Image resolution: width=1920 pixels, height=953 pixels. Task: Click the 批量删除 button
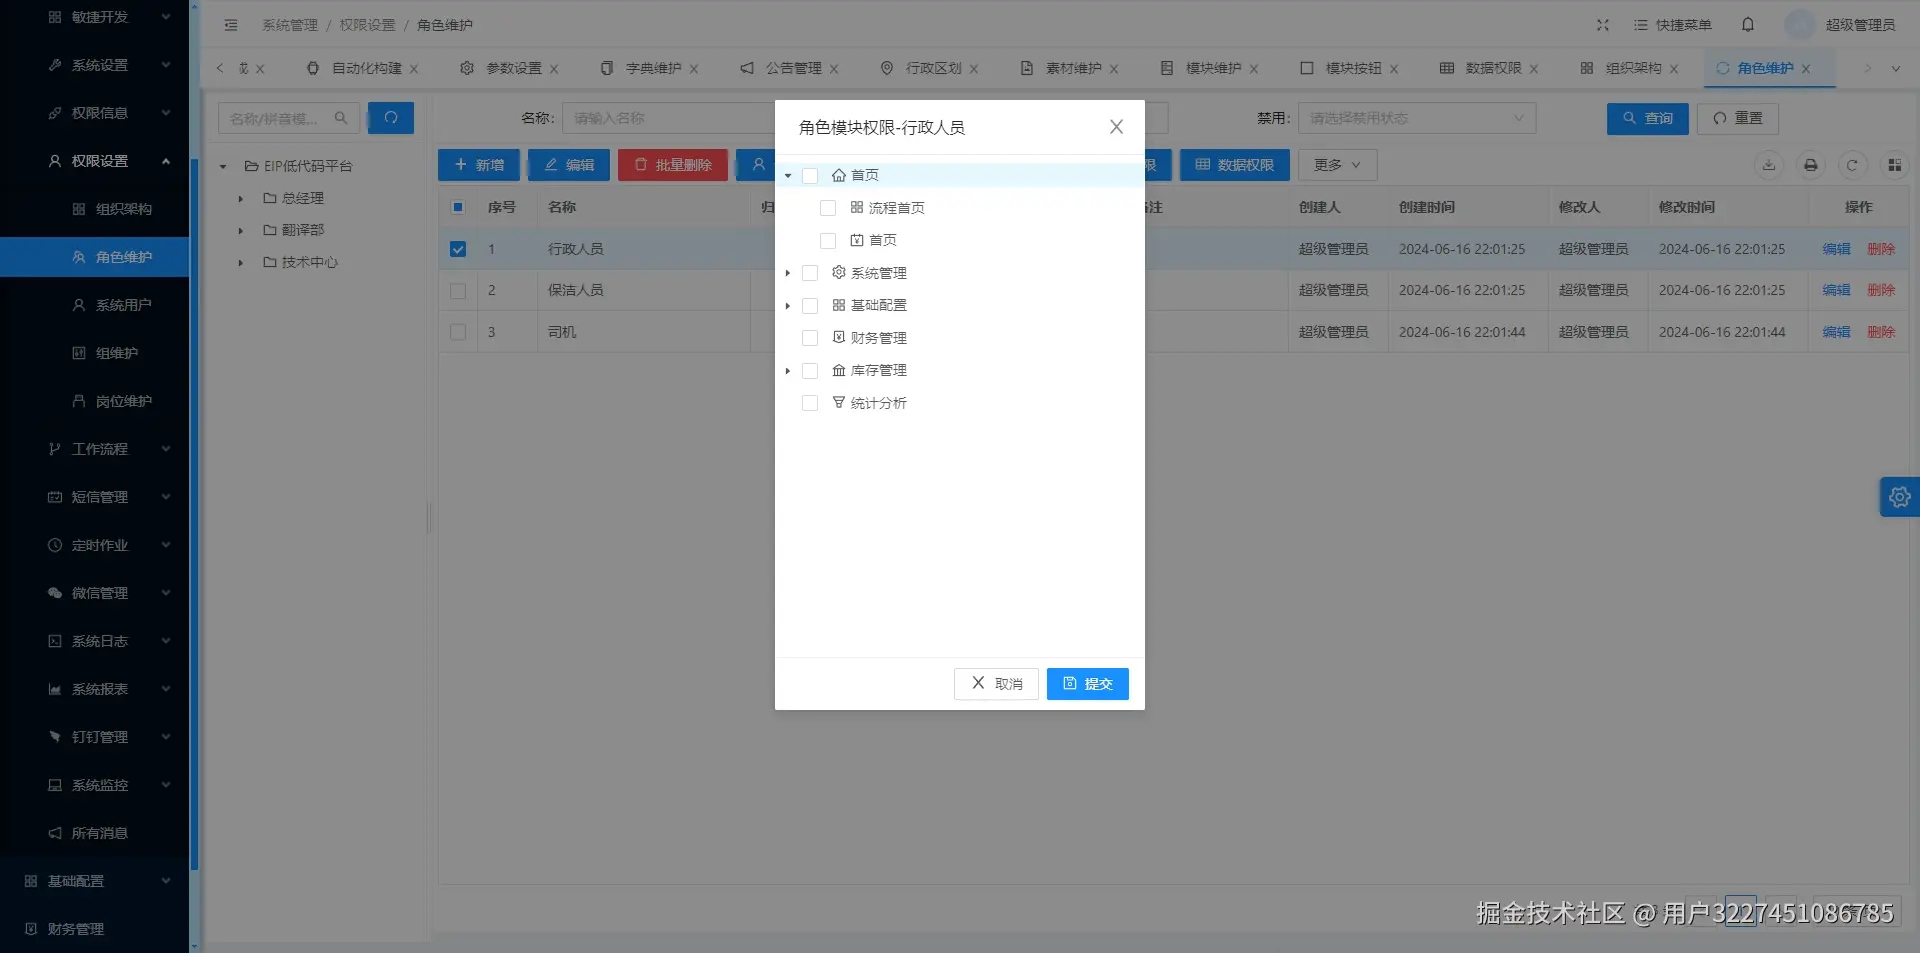(x=673, y=165)
